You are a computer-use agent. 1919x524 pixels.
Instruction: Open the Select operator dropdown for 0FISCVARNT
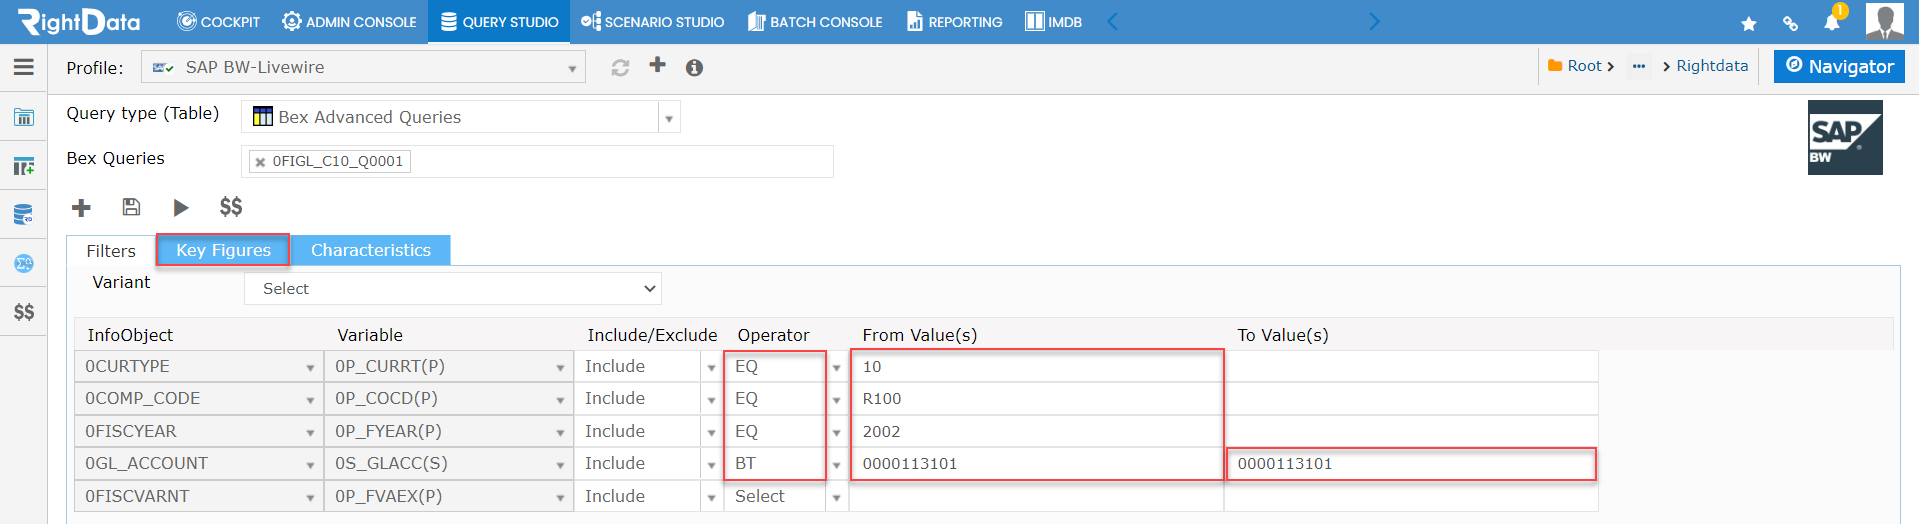coord(787,496)
